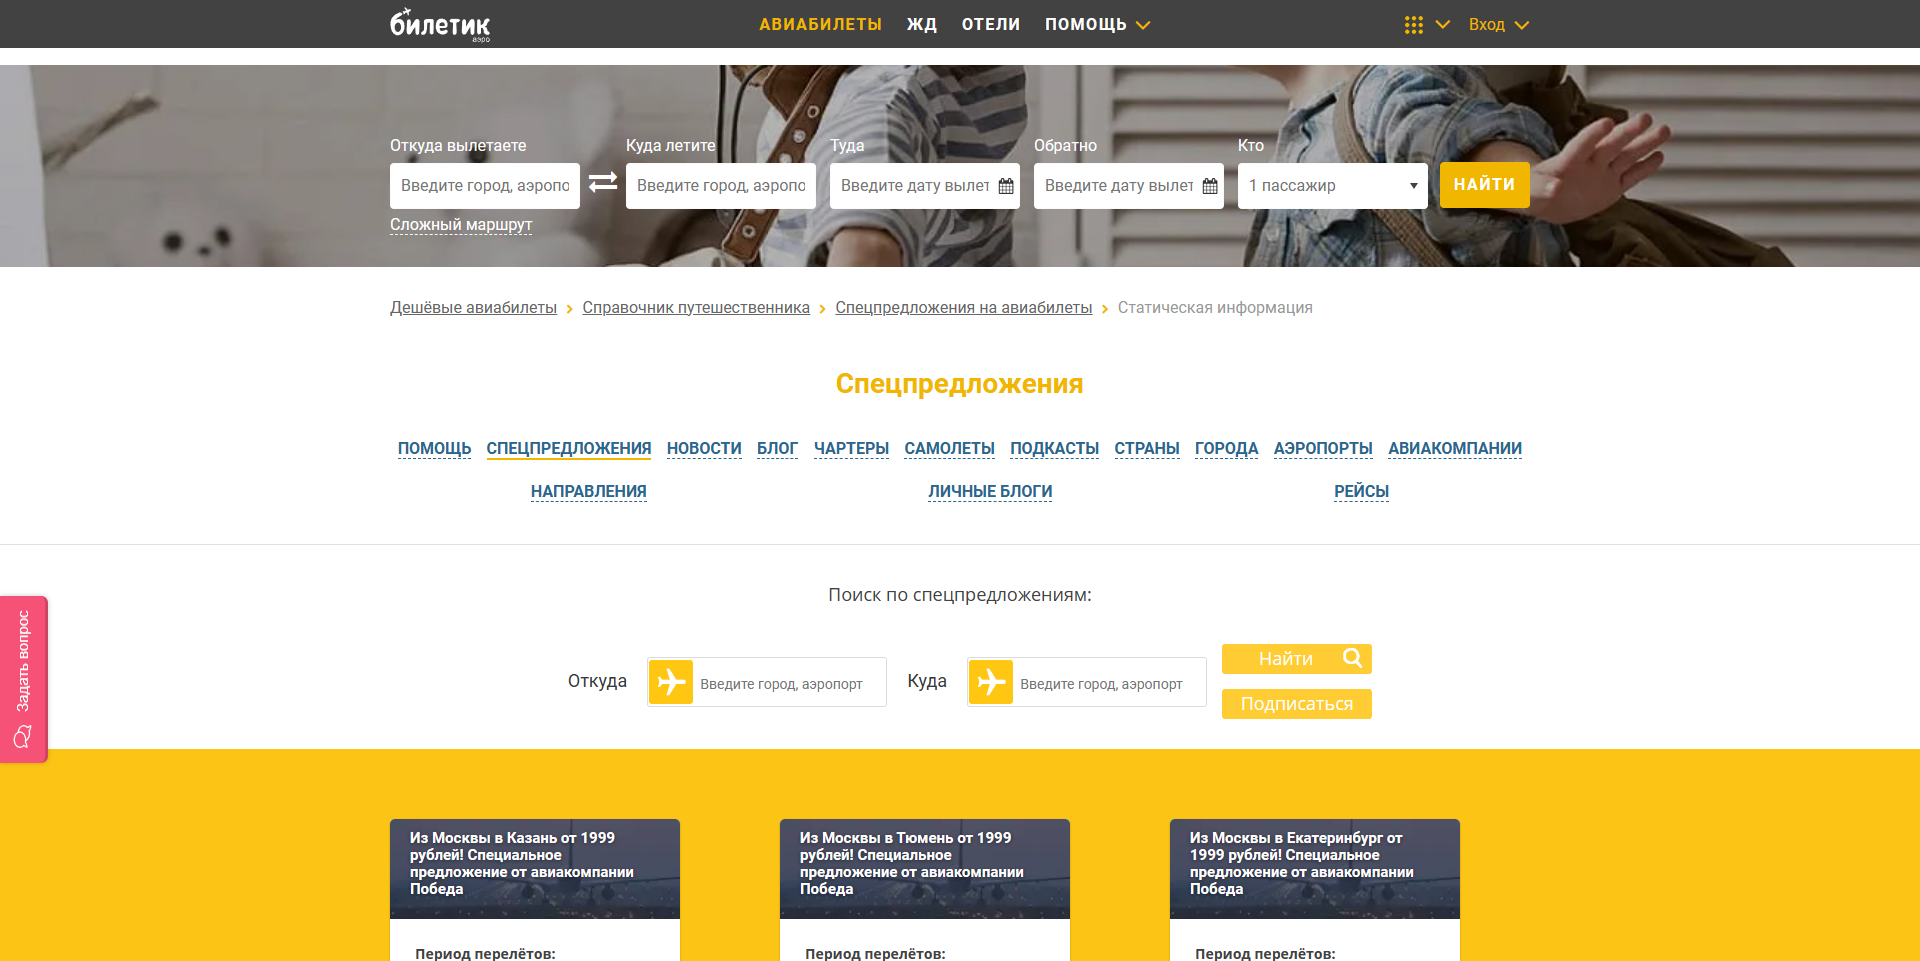Viewport: 1920px width, 961px height.
Task: Click the airplane icon in Куда field
Action: pos(992,681)
